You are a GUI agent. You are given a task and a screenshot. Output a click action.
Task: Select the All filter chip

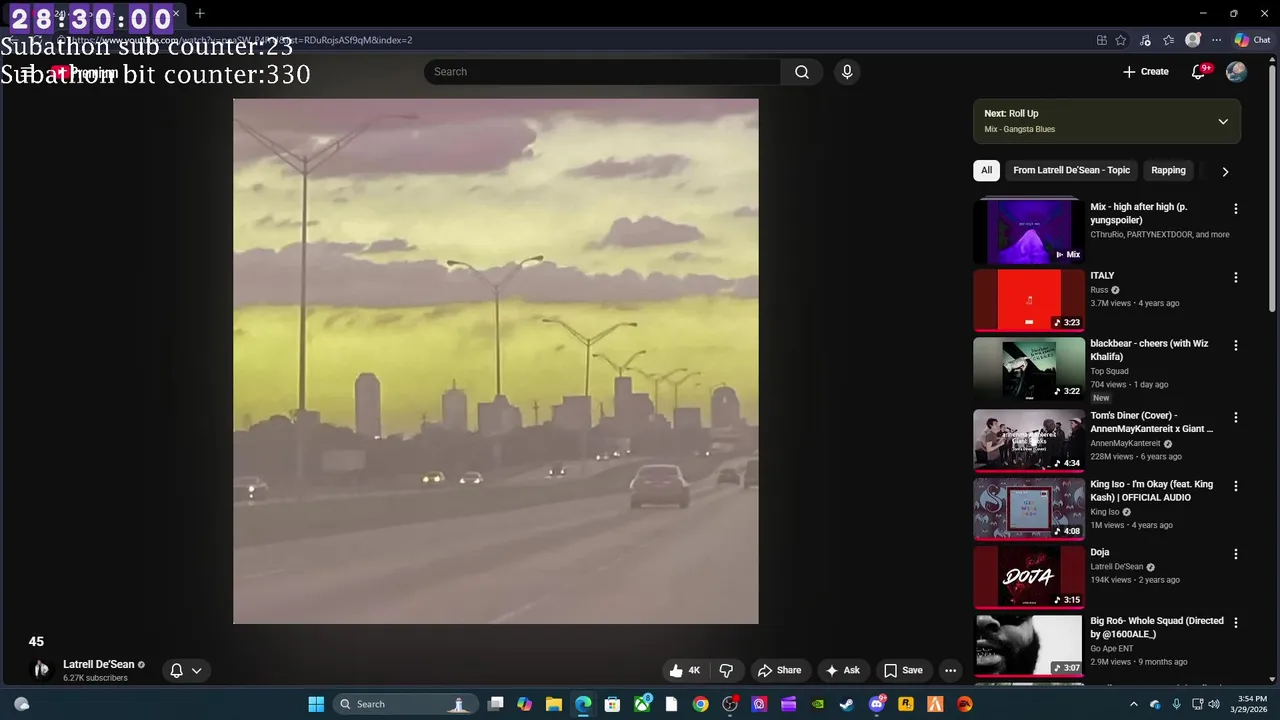tap(986, 170)
